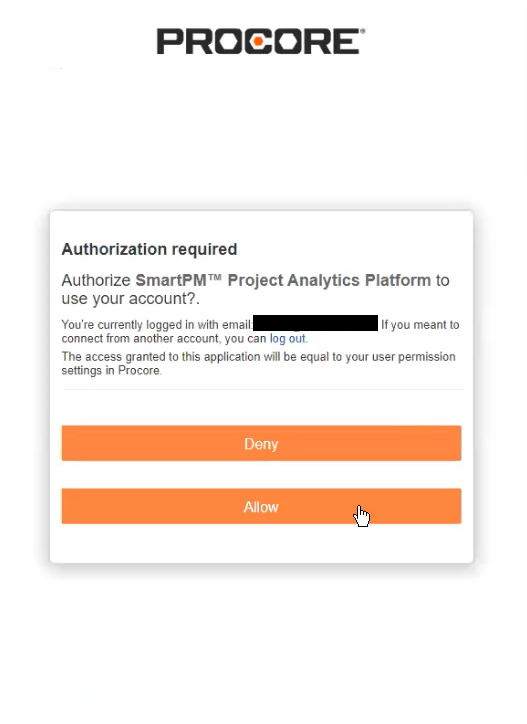527x724 pixels.
Task: Allow SmartPM to use your account
Action: 261,506
